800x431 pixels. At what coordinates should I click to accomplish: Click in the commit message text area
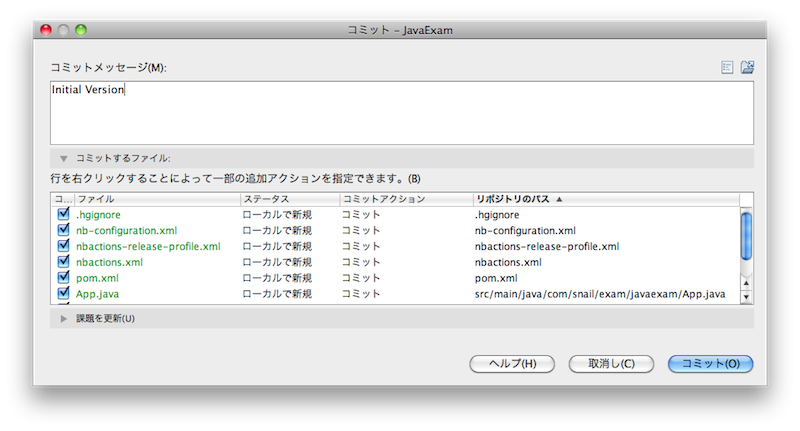click(401, 112)
